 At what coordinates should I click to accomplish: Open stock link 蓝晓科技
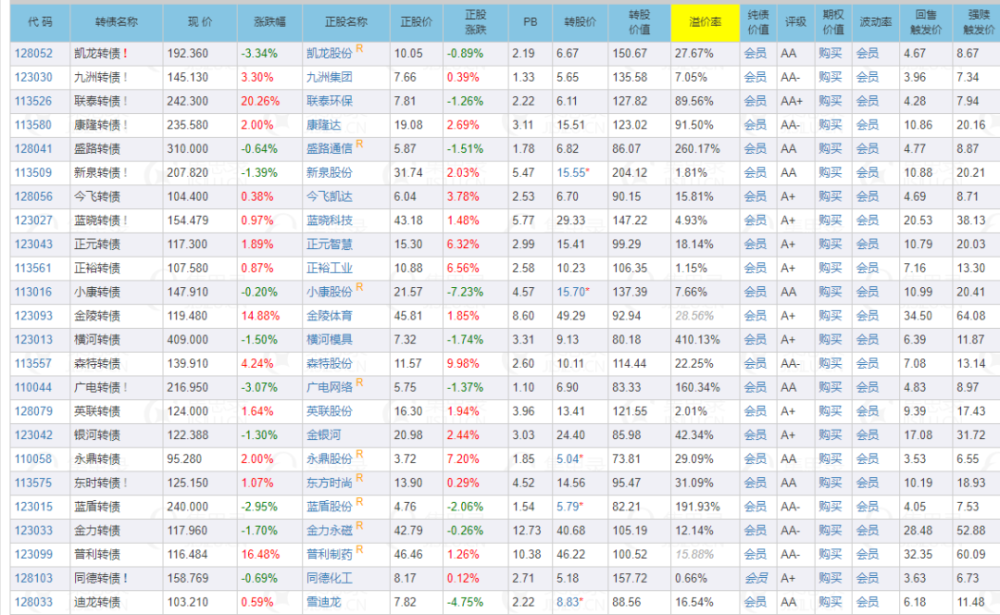[329, 221]
